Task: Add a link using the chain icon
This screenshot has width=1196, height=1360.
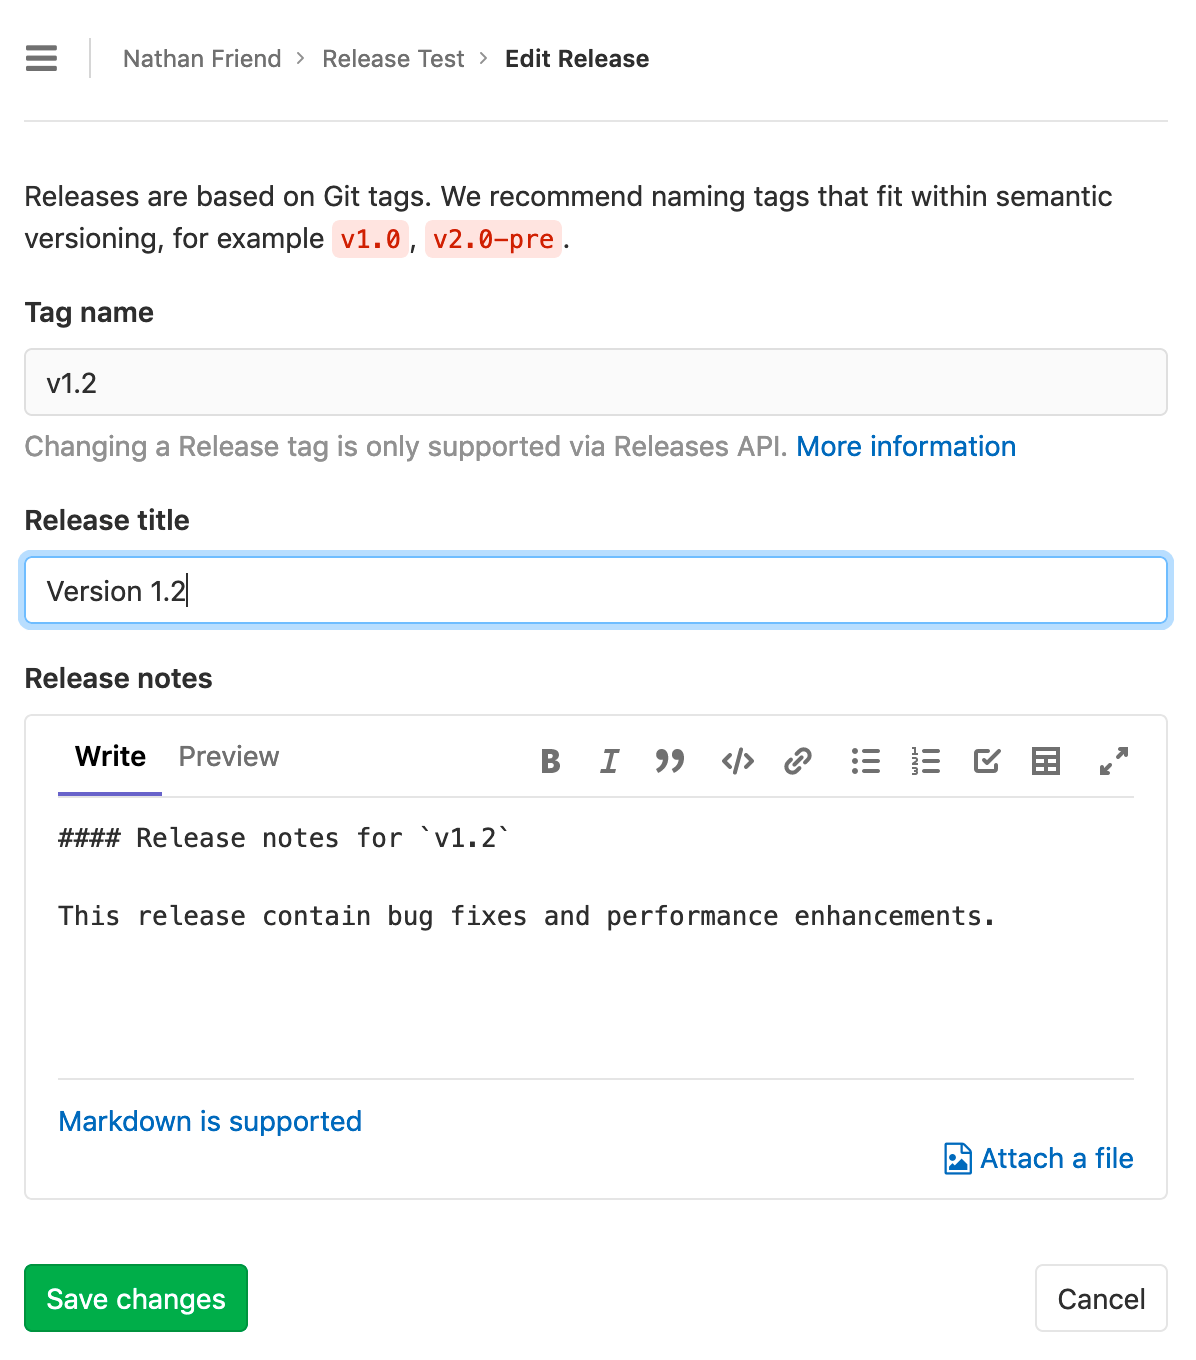Action: point(797,761)
